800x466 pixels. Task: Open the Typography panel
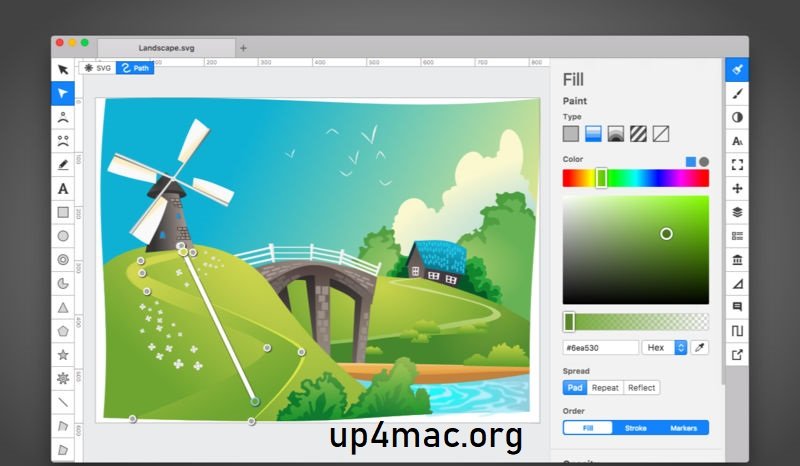[737, 141]
